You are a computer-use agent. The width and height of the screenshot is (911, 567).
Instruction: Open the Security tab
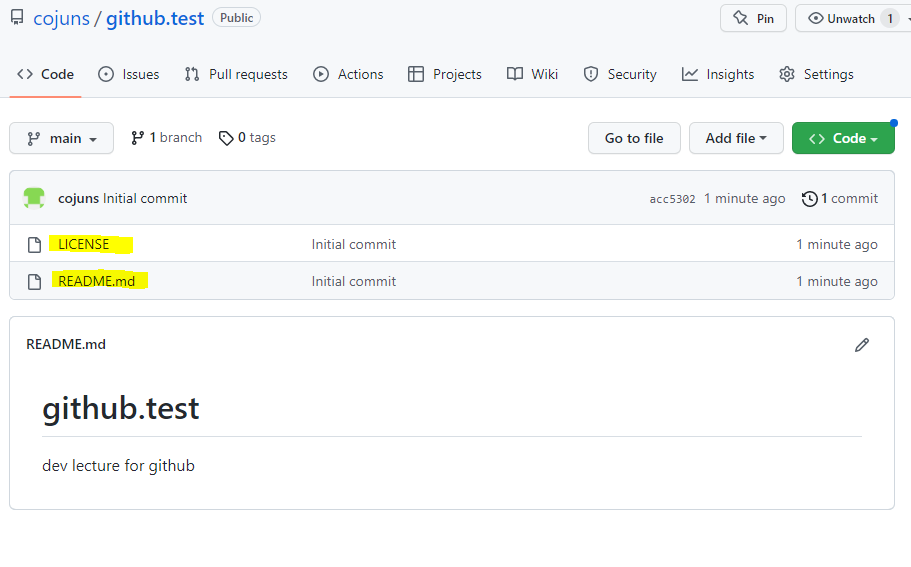coord(620,74)
